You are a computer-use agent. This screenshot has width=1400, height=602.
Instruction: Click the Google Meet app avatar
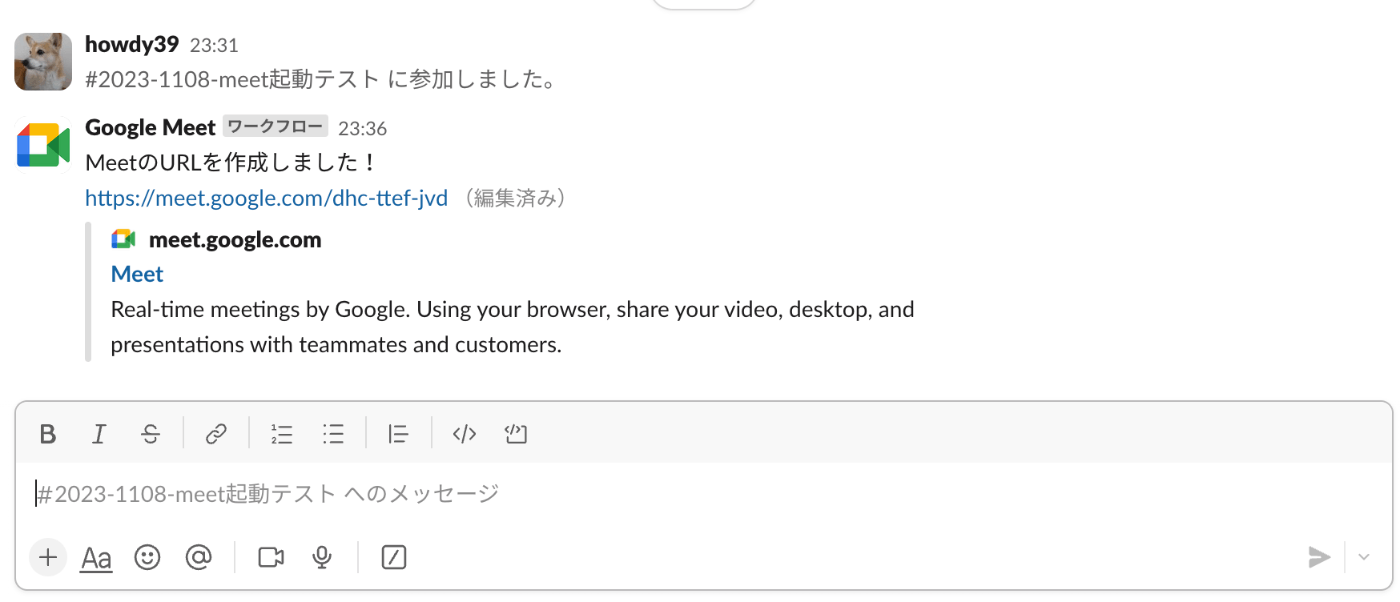43,145
